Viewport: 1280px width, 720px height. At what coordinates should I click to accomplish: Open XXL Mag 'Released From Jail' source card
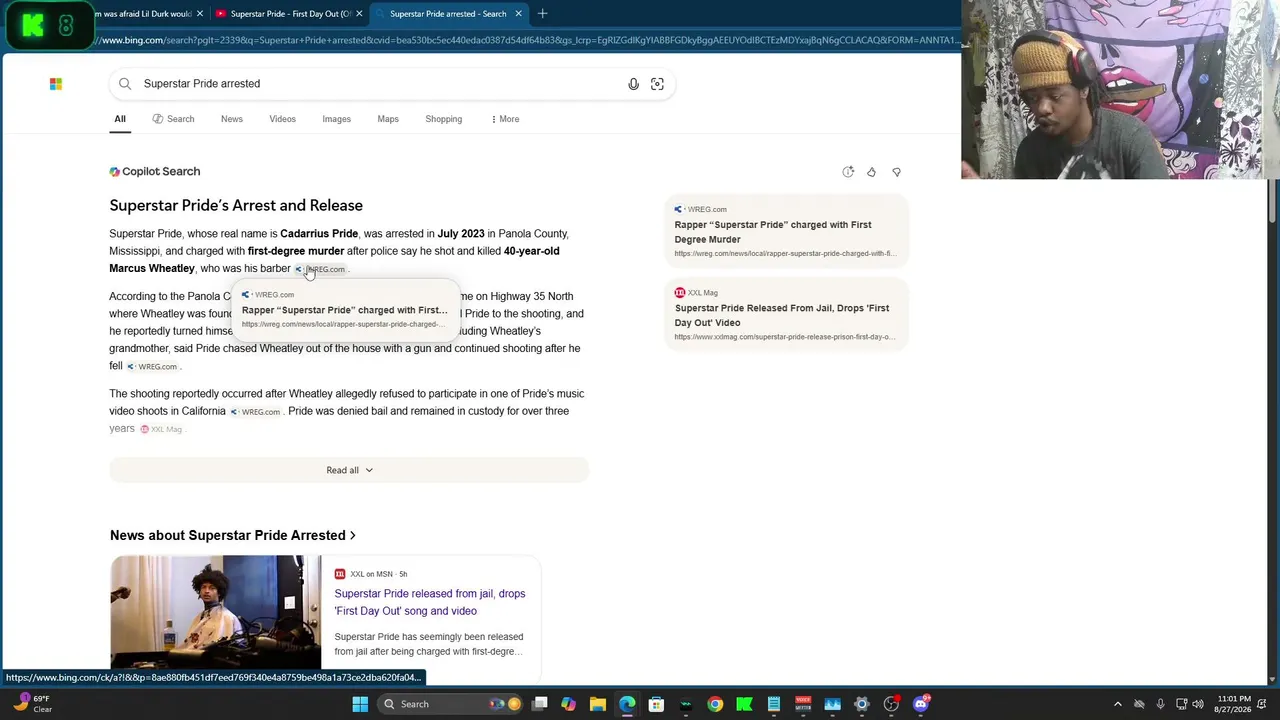click(787, 315)
